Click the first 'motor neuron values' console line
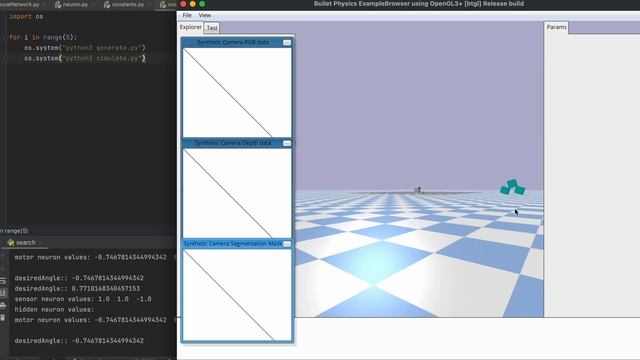640x360 pixels. click(90, 257)
